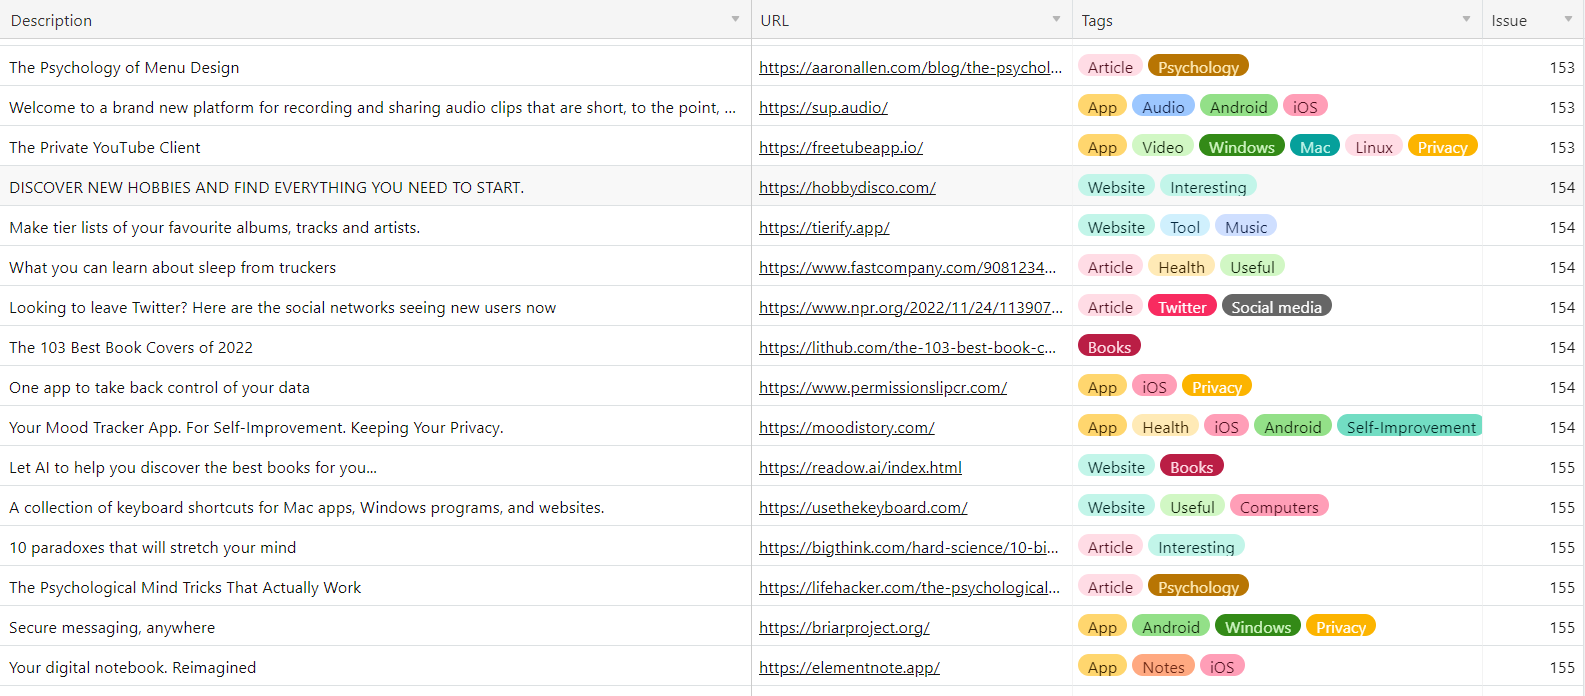Select 'The 103 Best Book Covers' cell
This screenshot has width=1585, height=696.
(x=375, y=346)
